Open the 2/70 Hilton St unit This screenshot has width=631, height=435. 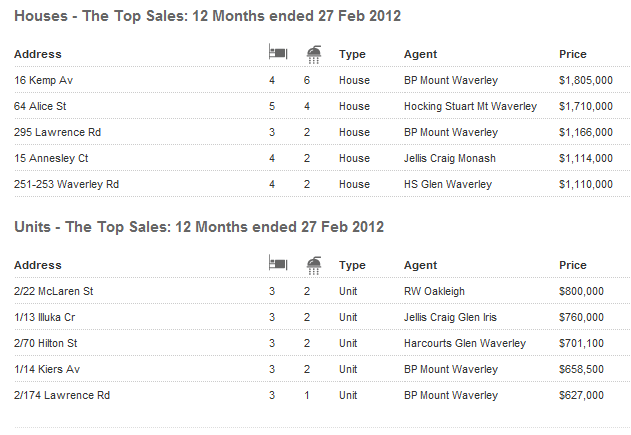point(48,343)
